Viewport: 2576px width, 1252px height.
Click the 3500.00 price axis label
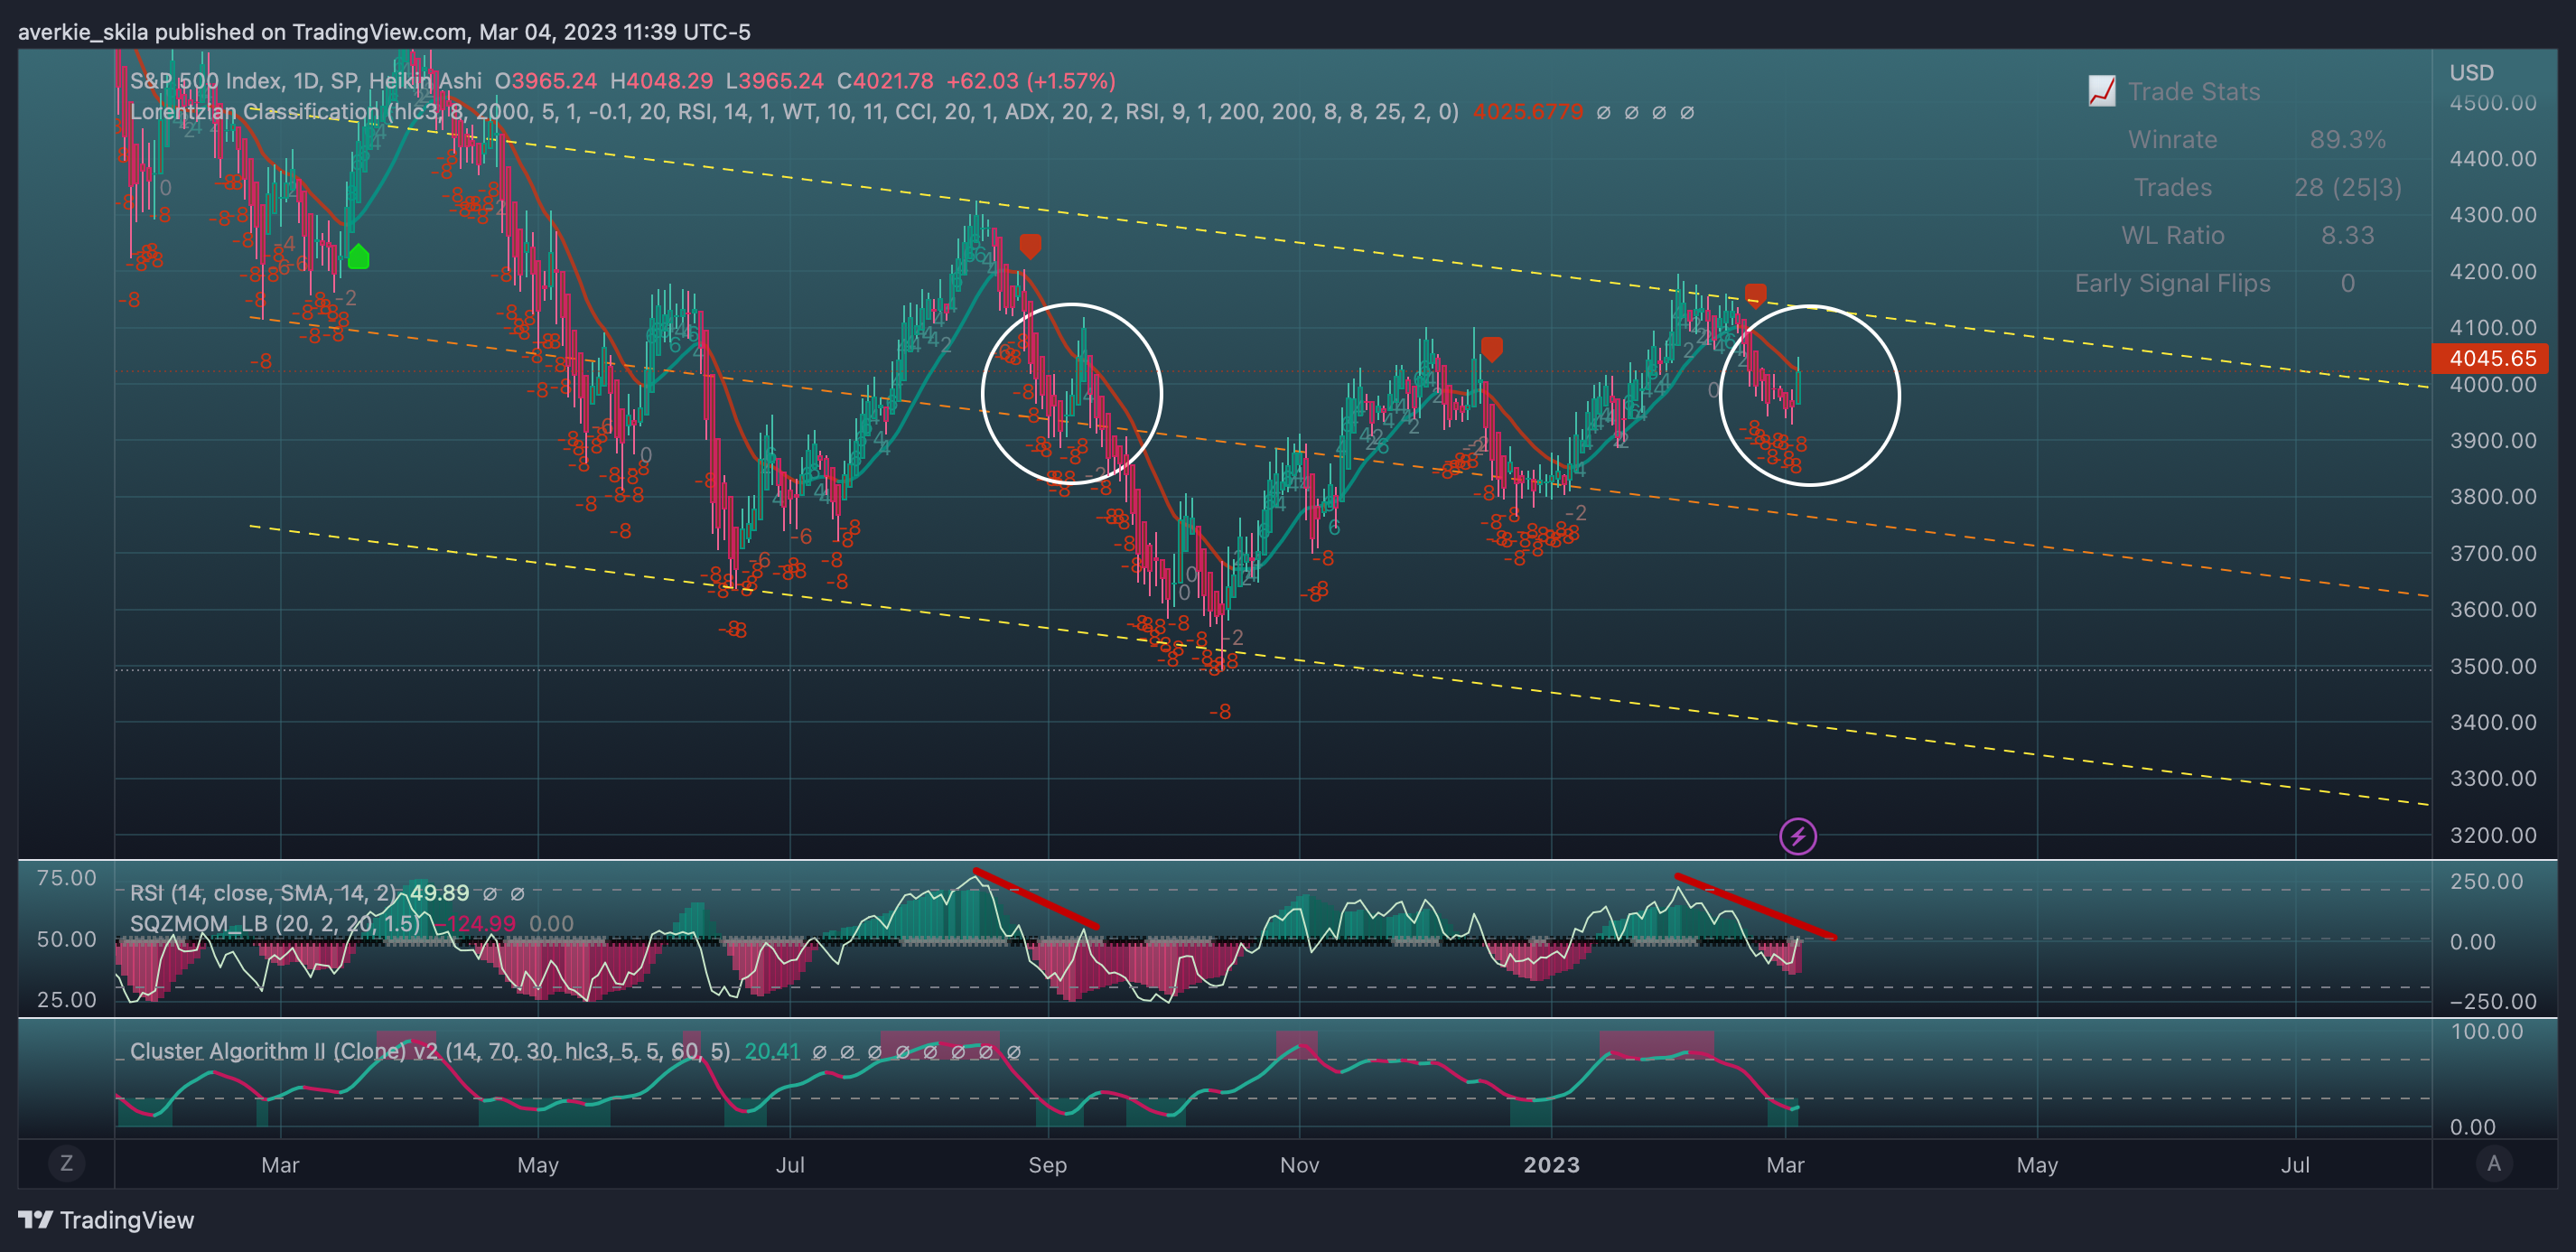[2493, 666]
